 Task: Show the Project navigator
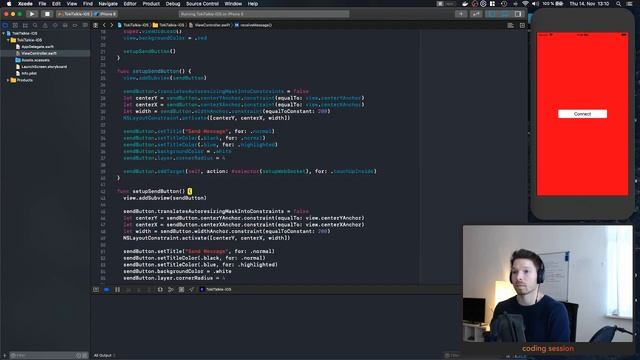(5, 25)
